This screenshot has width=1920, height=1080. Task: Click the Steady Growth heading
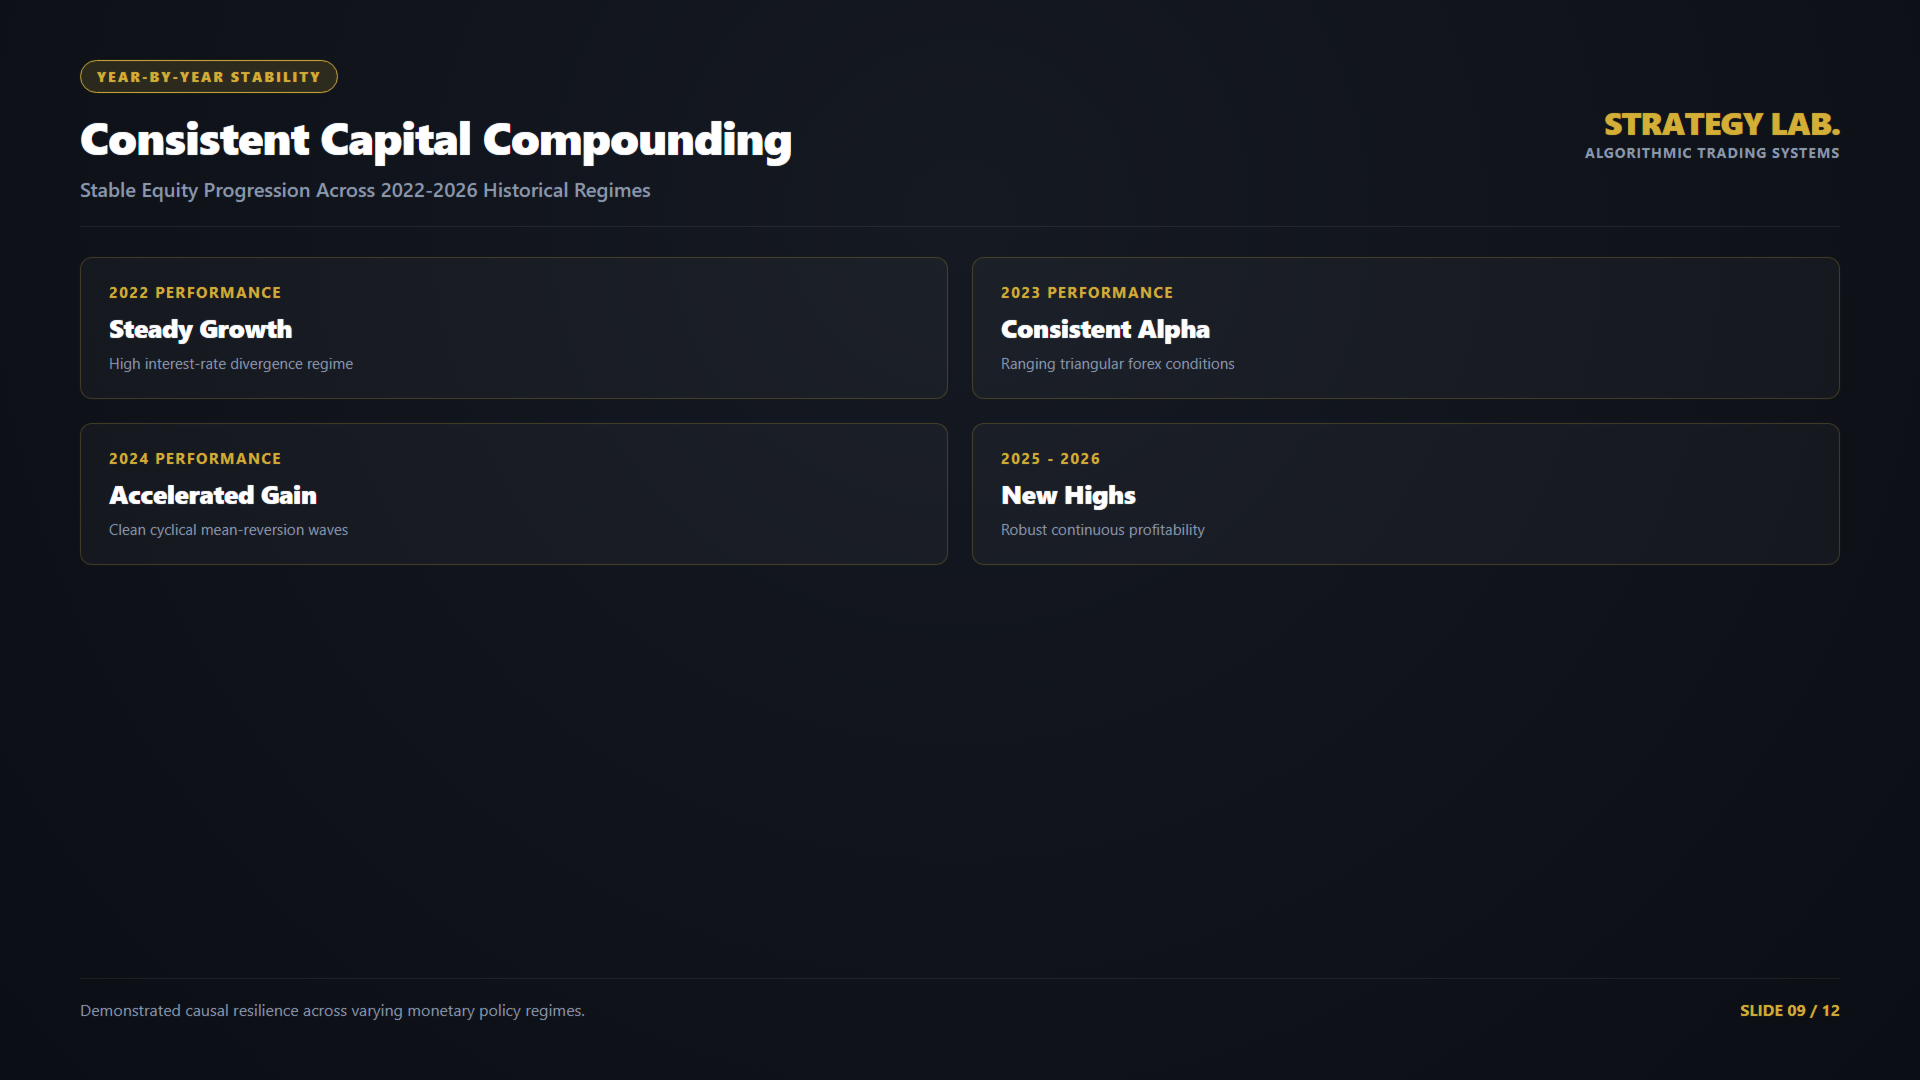pyautogui.click(x=200, y=329)
